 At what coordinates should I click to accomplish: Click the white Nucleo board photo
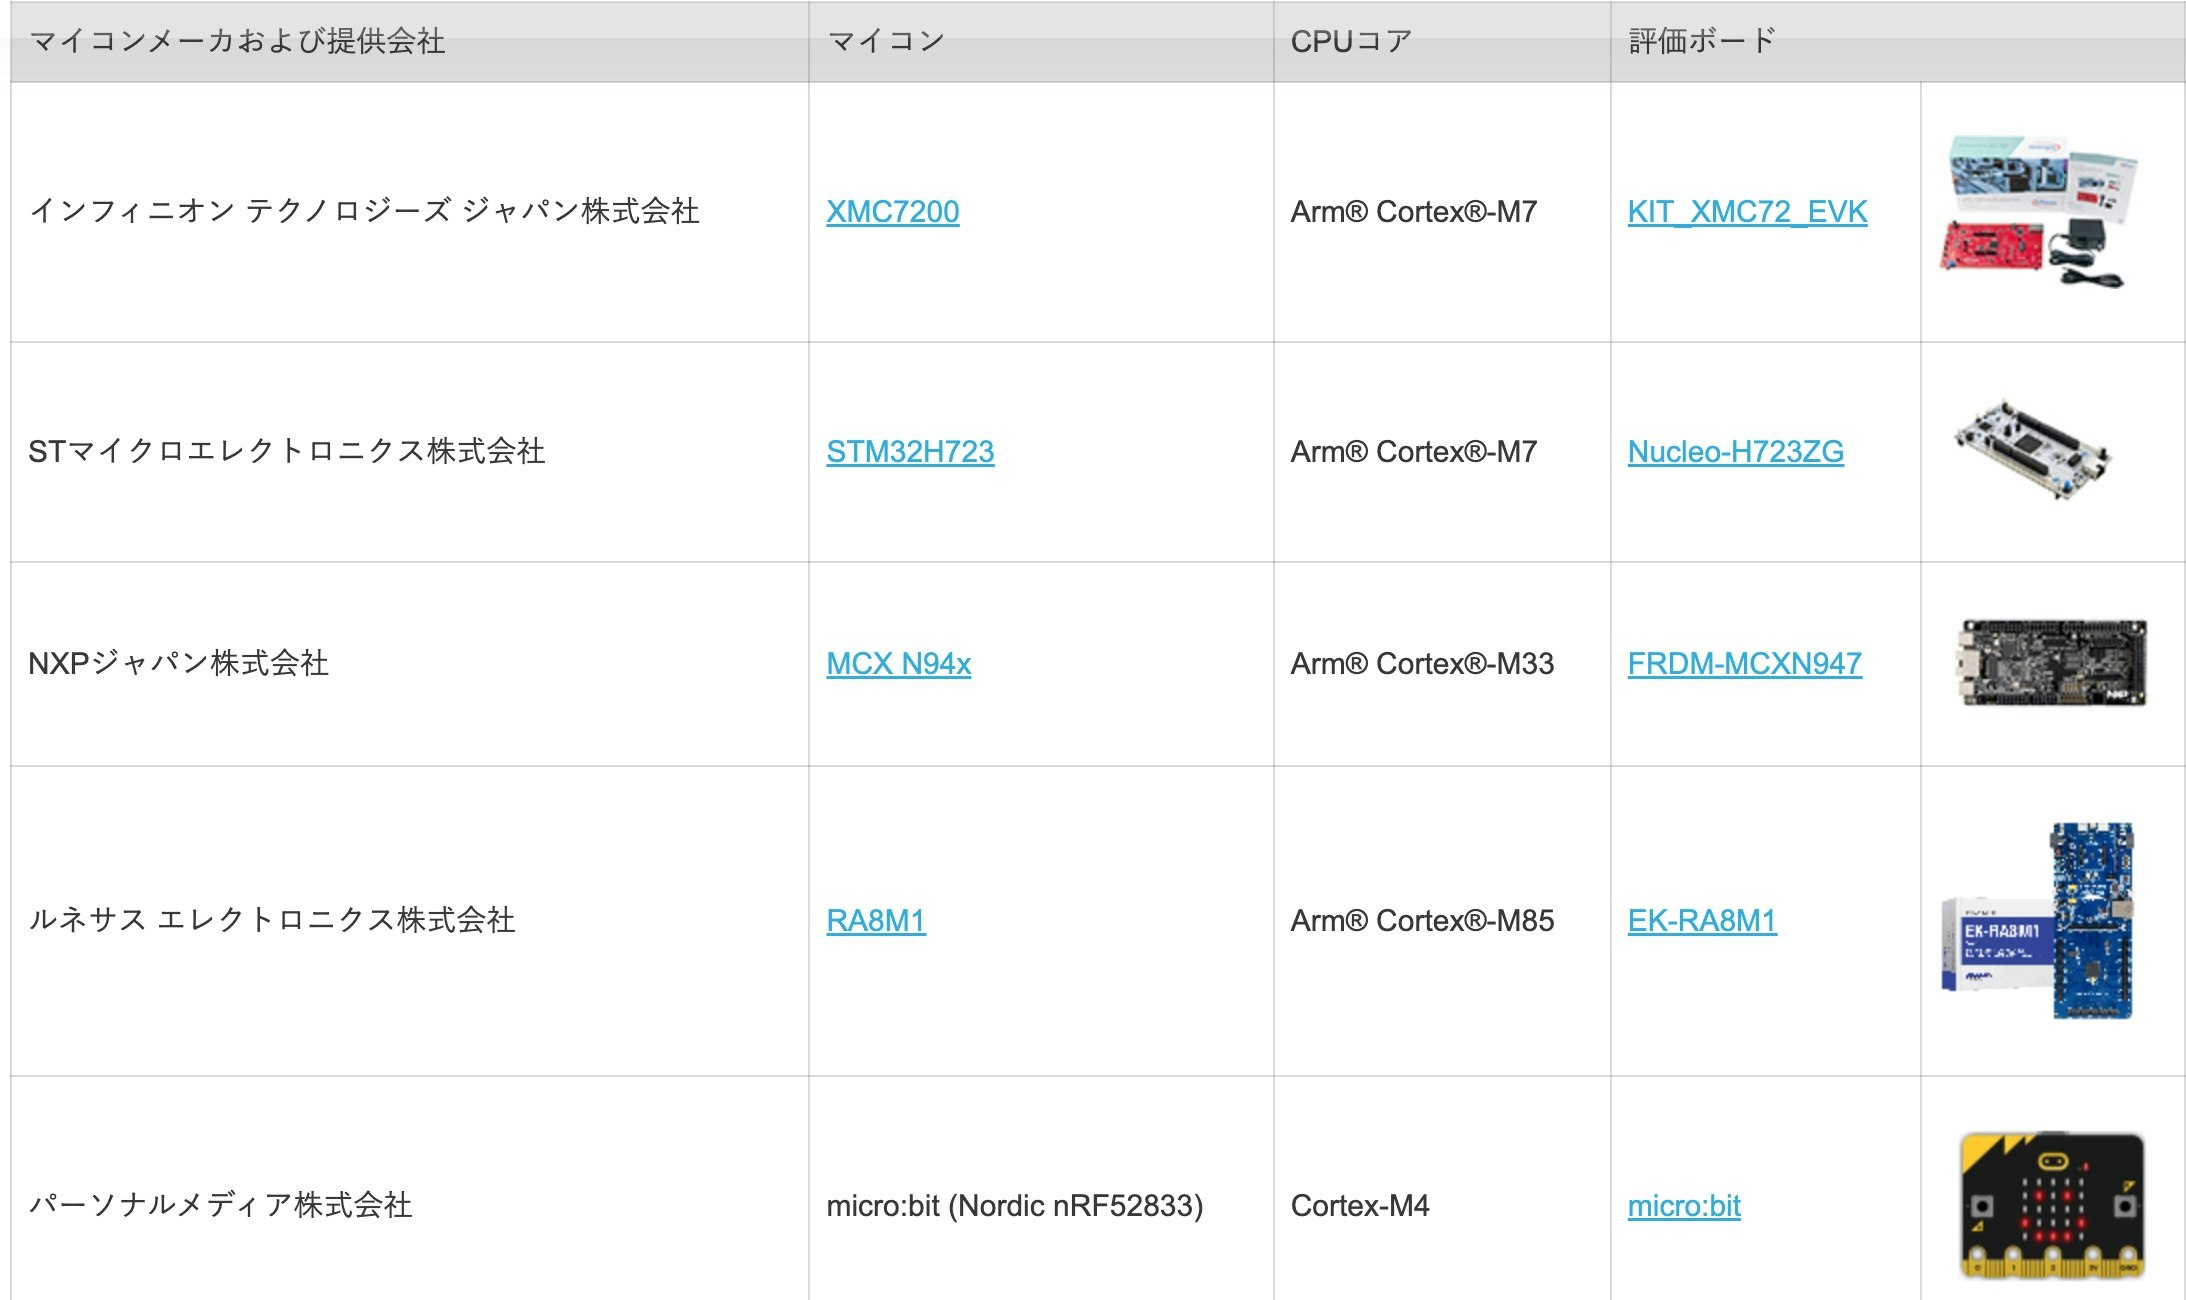2032,450
